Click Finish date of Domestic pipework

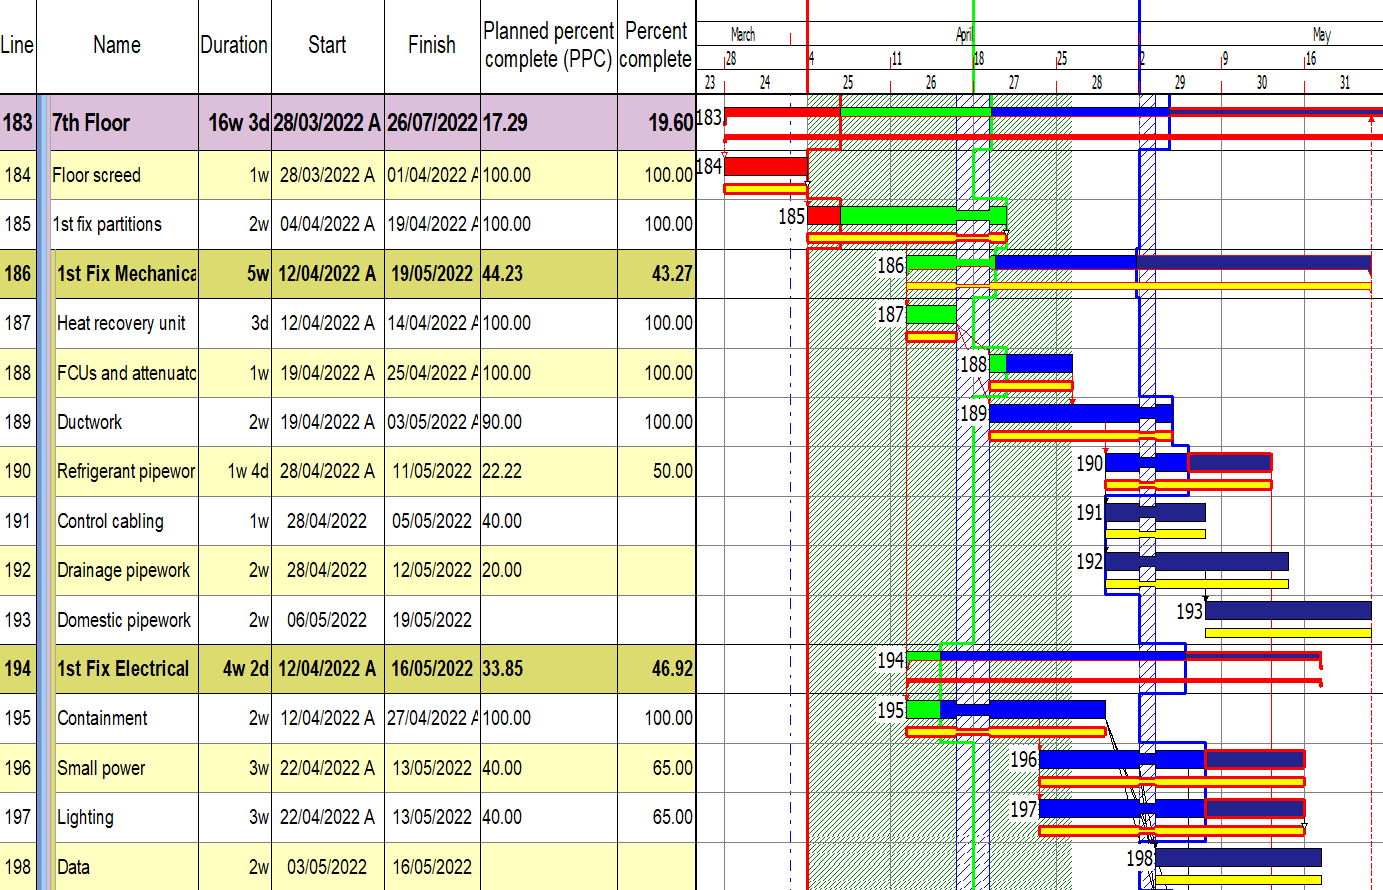(x=432, y=620)
